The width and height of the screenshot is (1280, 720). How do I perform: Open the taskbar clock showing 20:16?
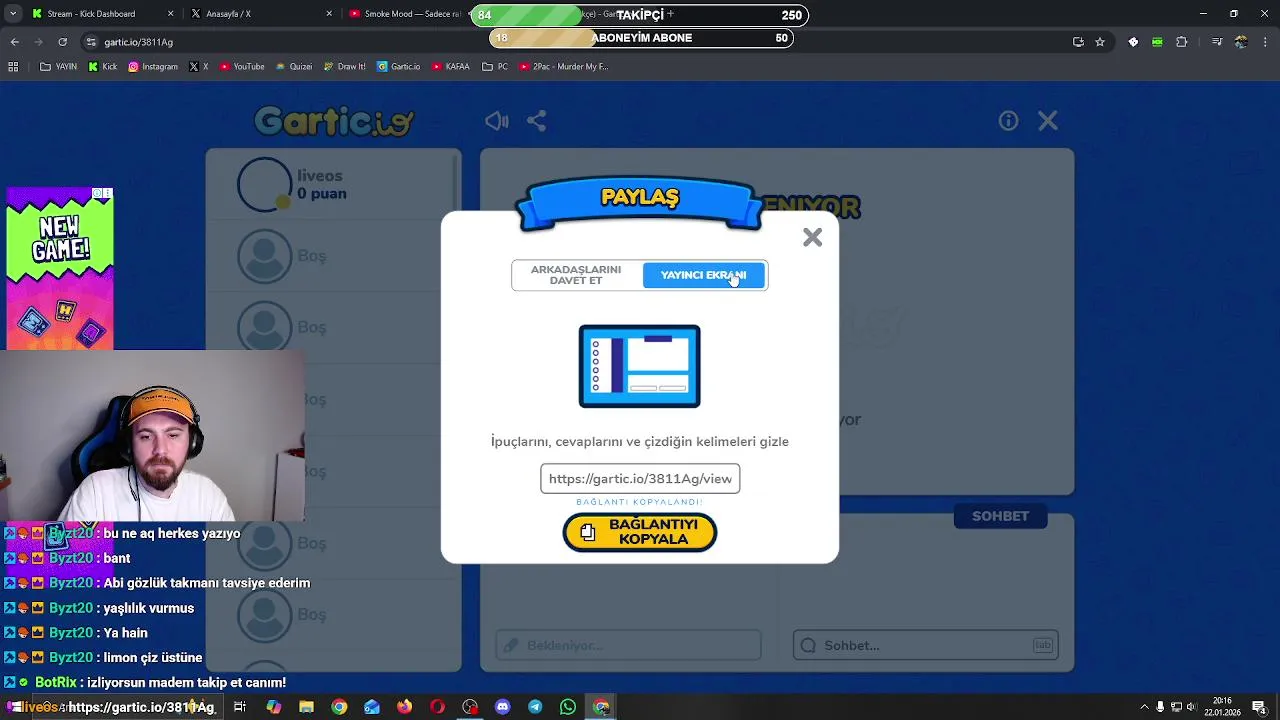[x=1222, y=707]
